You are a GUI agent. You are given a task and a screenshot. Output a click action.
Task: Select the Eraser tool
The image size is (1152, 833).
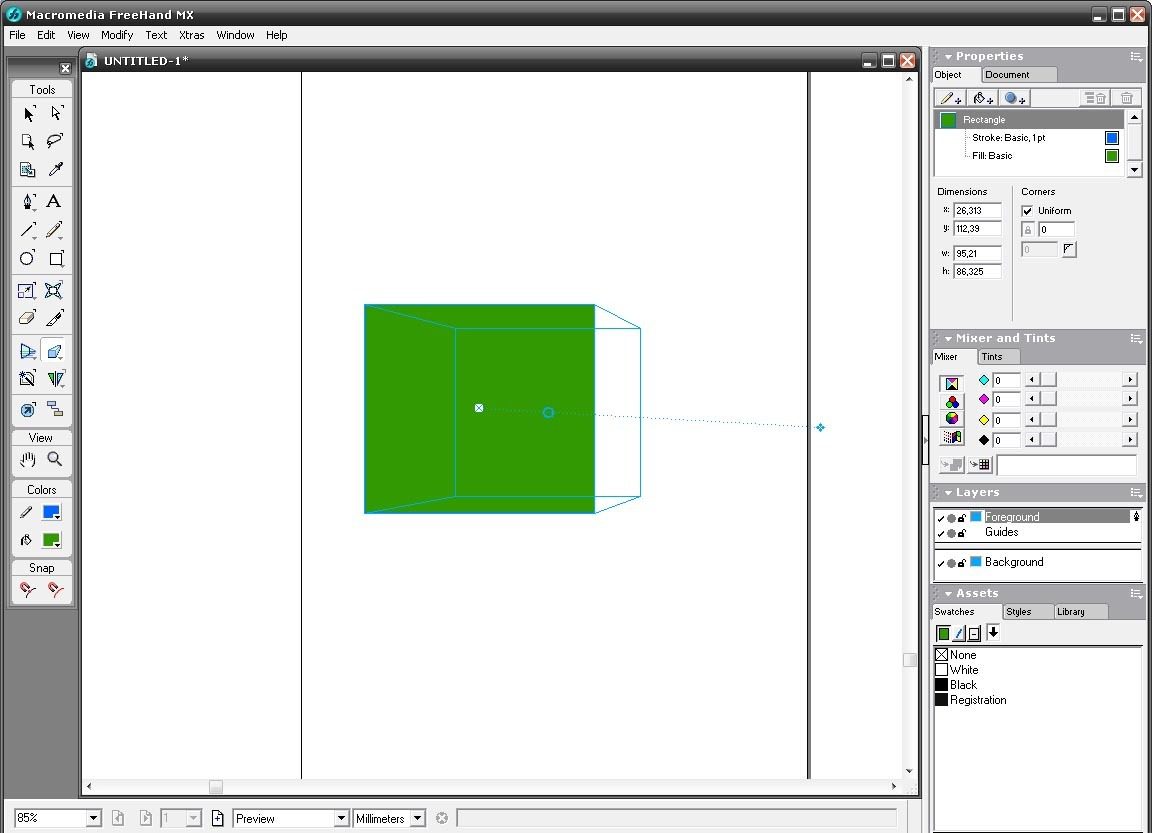(27, 318)
